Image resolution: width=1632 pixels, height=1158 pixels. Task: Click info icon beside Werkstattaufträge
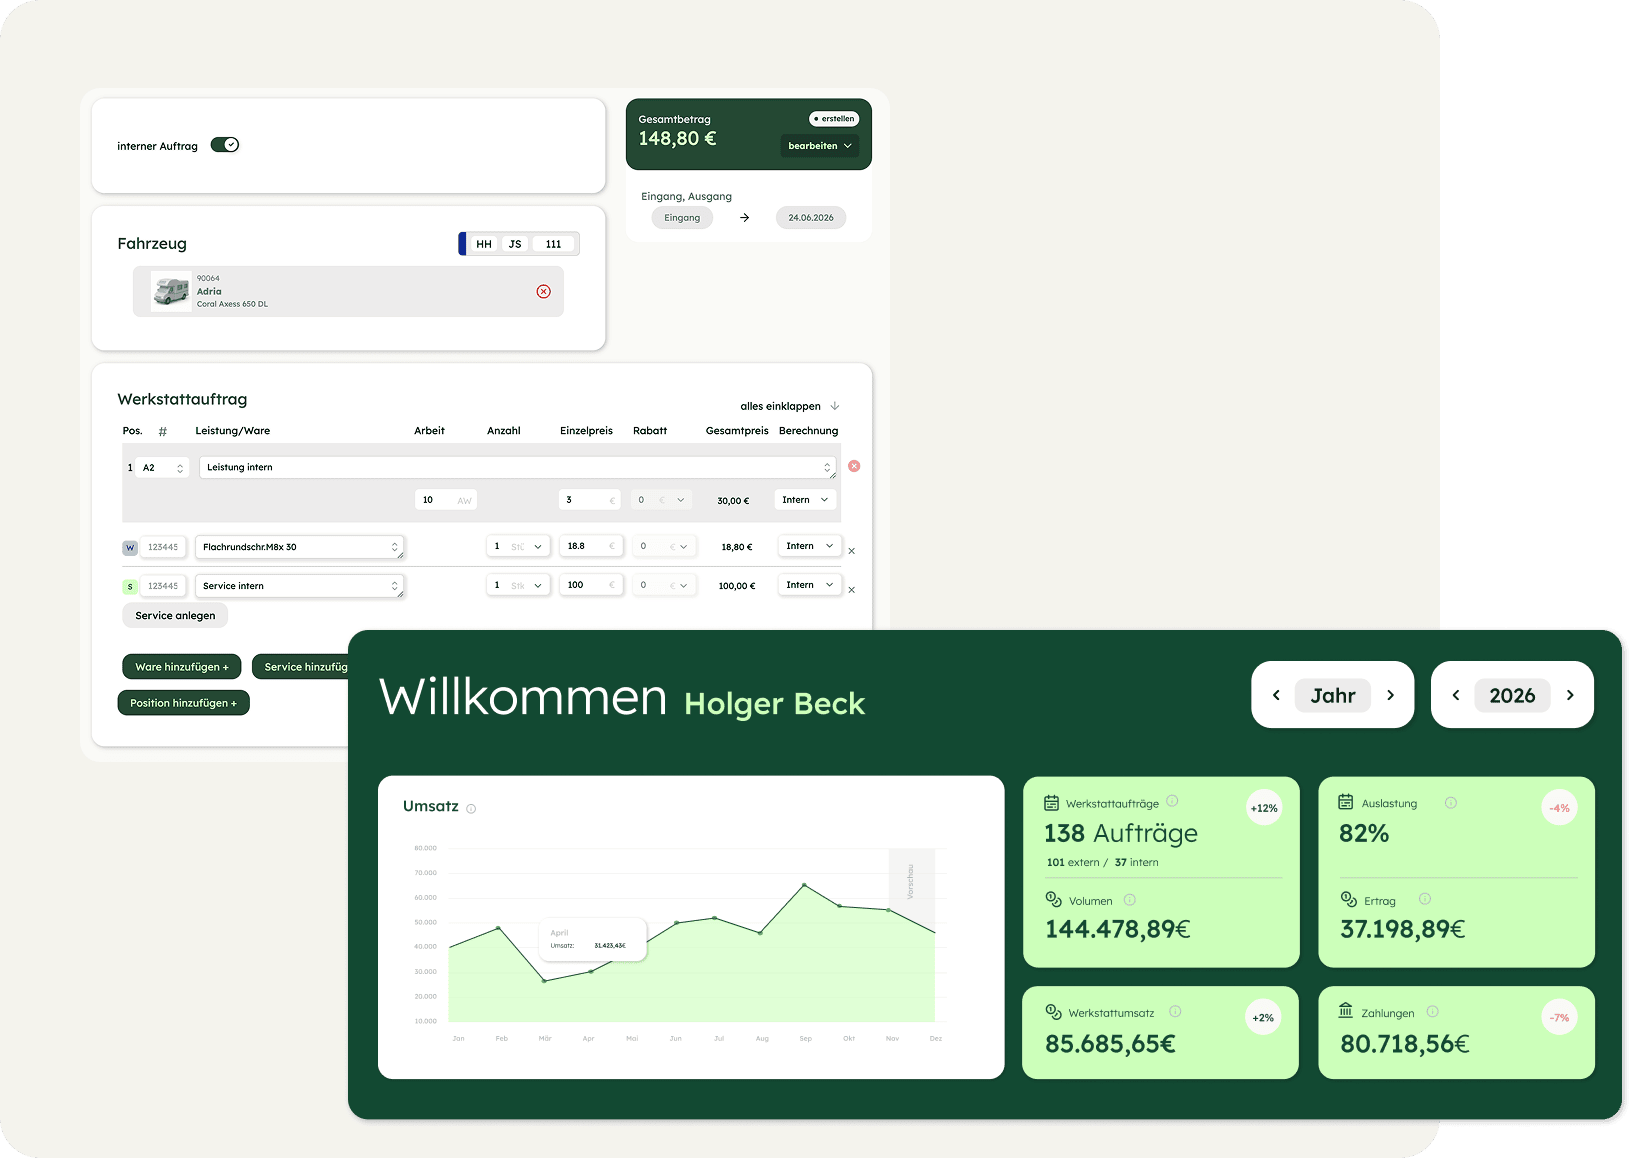pyautogui.click(x=1172, y=801)
